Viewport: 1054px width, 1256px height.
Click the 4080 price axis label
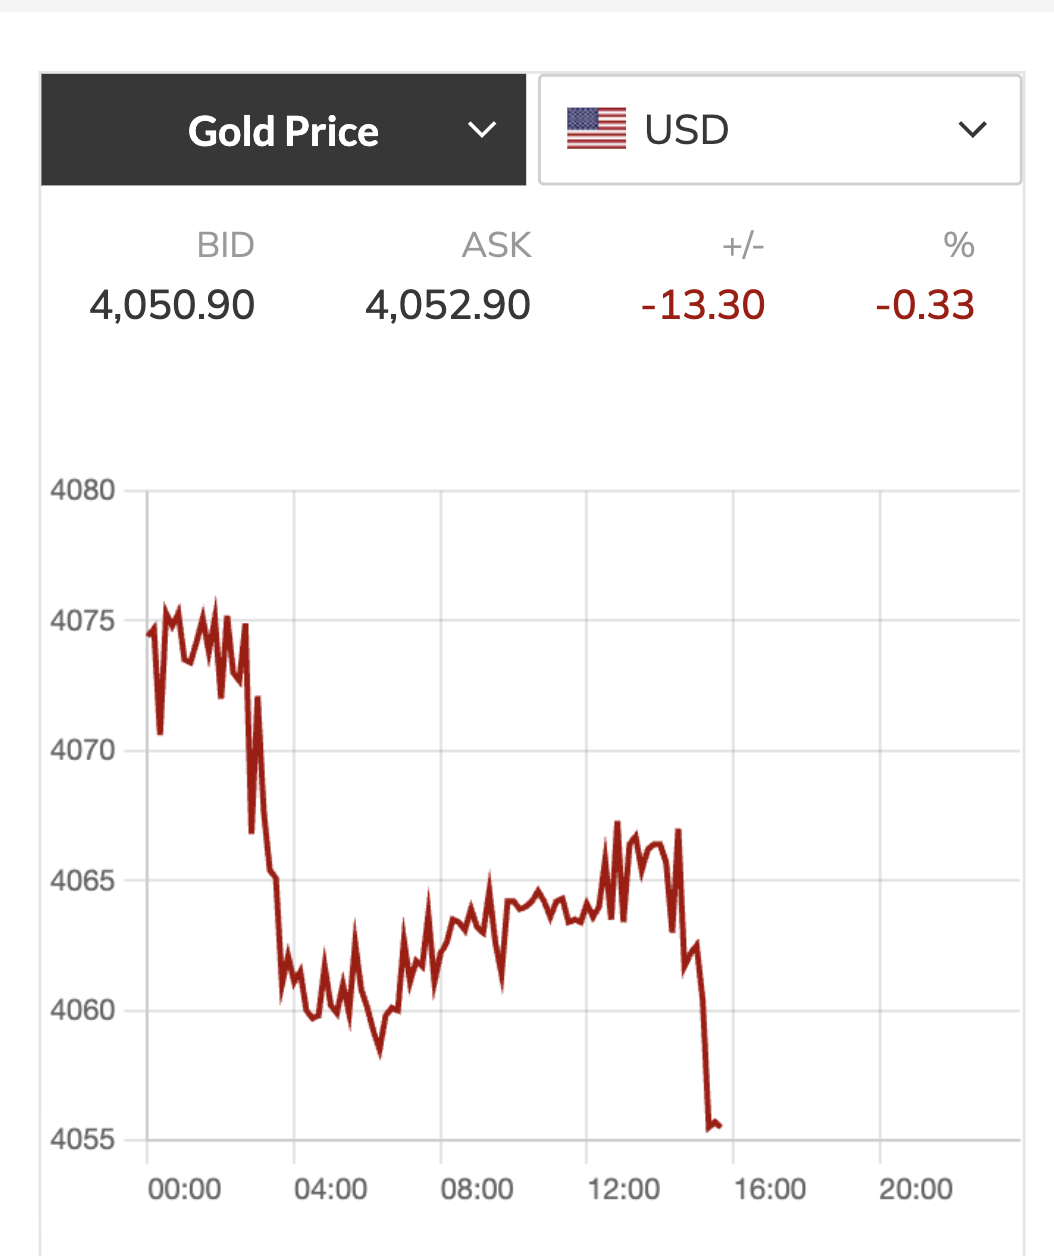83,490
